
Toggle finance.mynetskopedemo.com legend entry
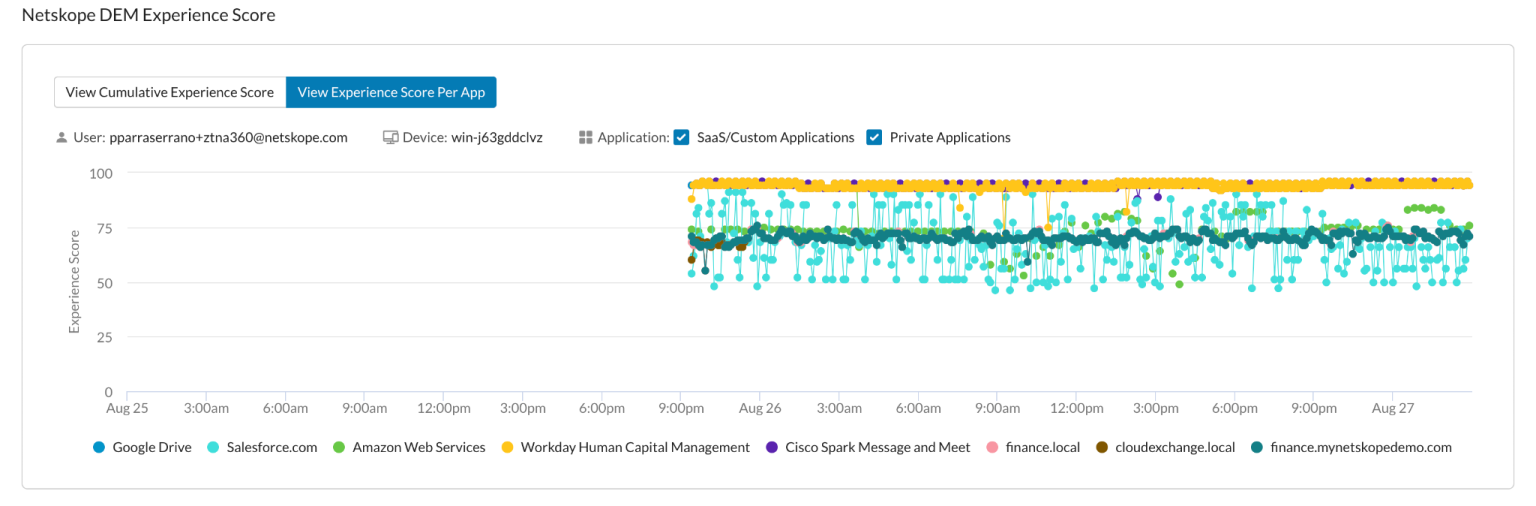[1360, 448]
